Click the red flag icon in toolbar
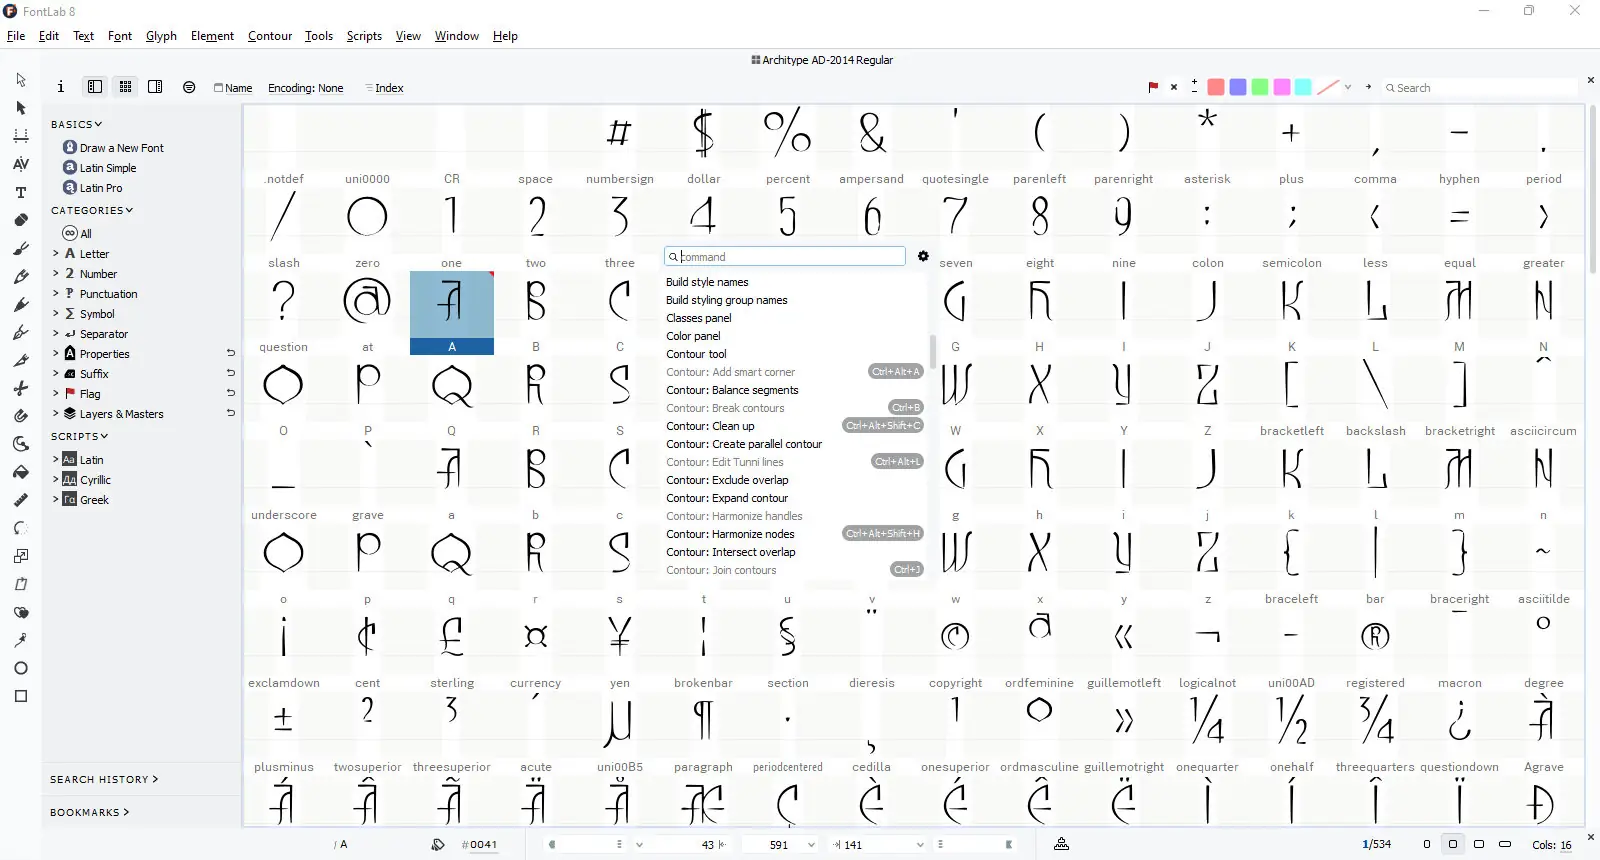Viewport: 1600px width, 860px height. coord(1153,87)
